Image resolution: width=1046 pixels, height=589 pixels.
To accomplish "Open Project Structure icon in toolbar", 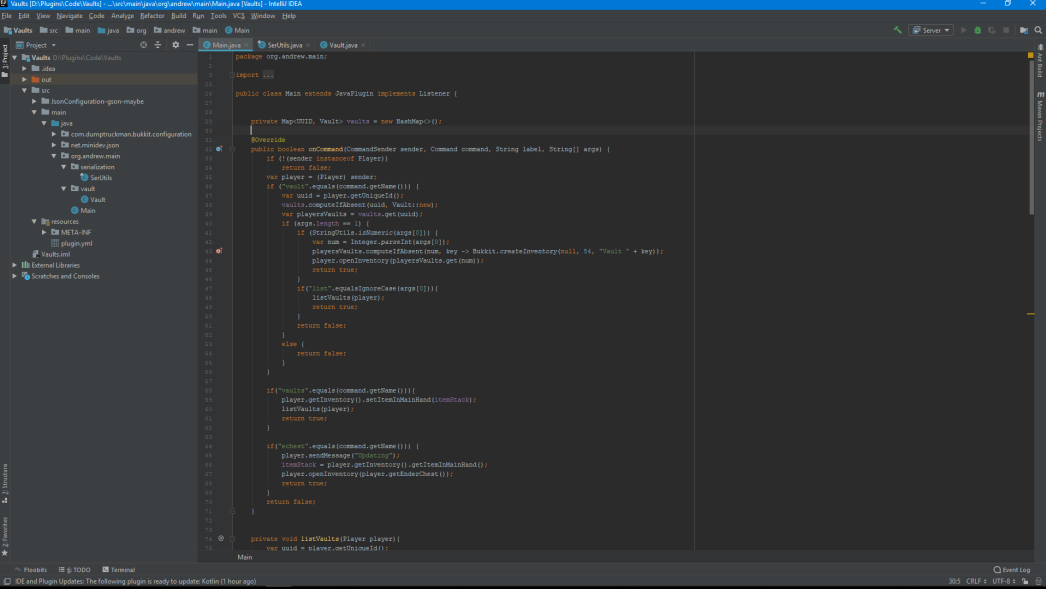I will tap(1024, 30).
